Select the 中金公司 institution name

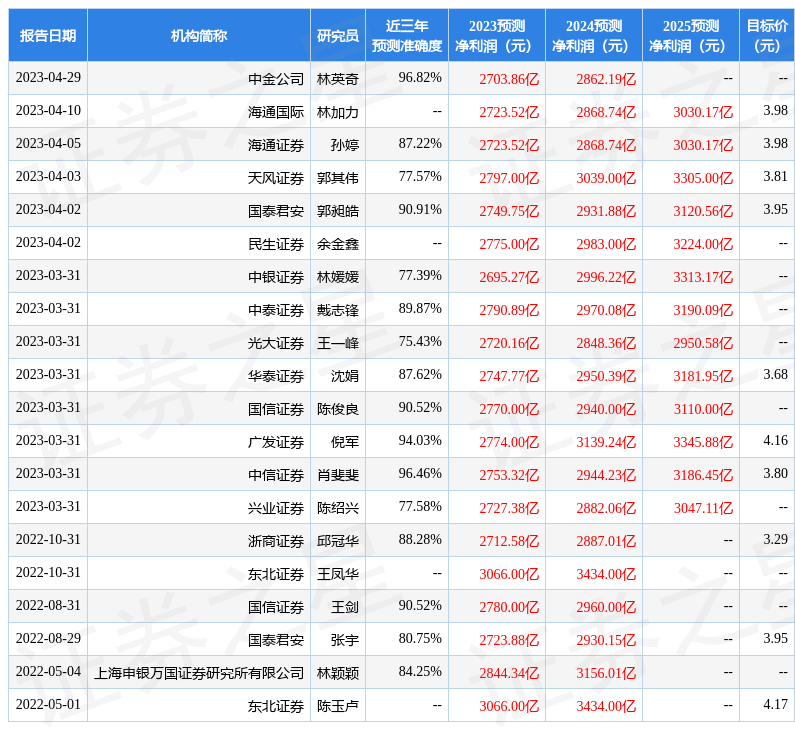click(276, 78)
